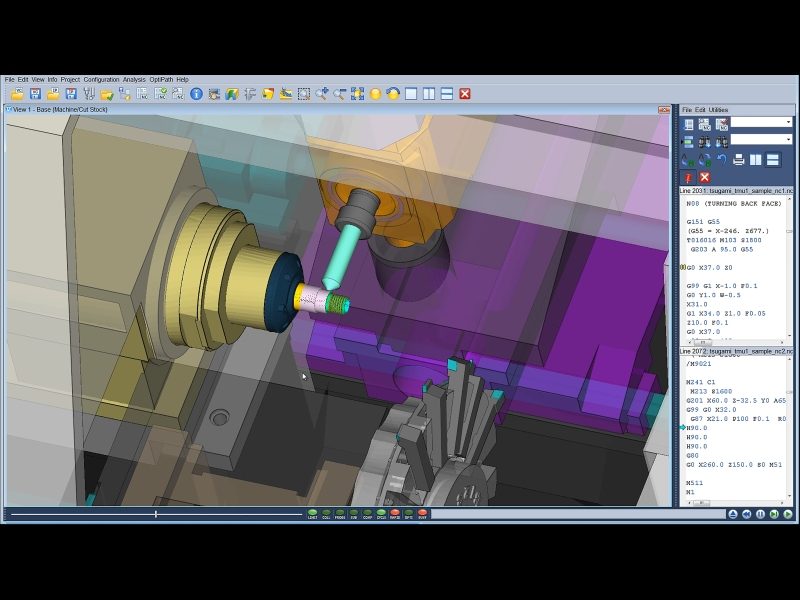Toggle the COMP status light
The width and height of the screenshot is (800, 600).
[367, 514]
